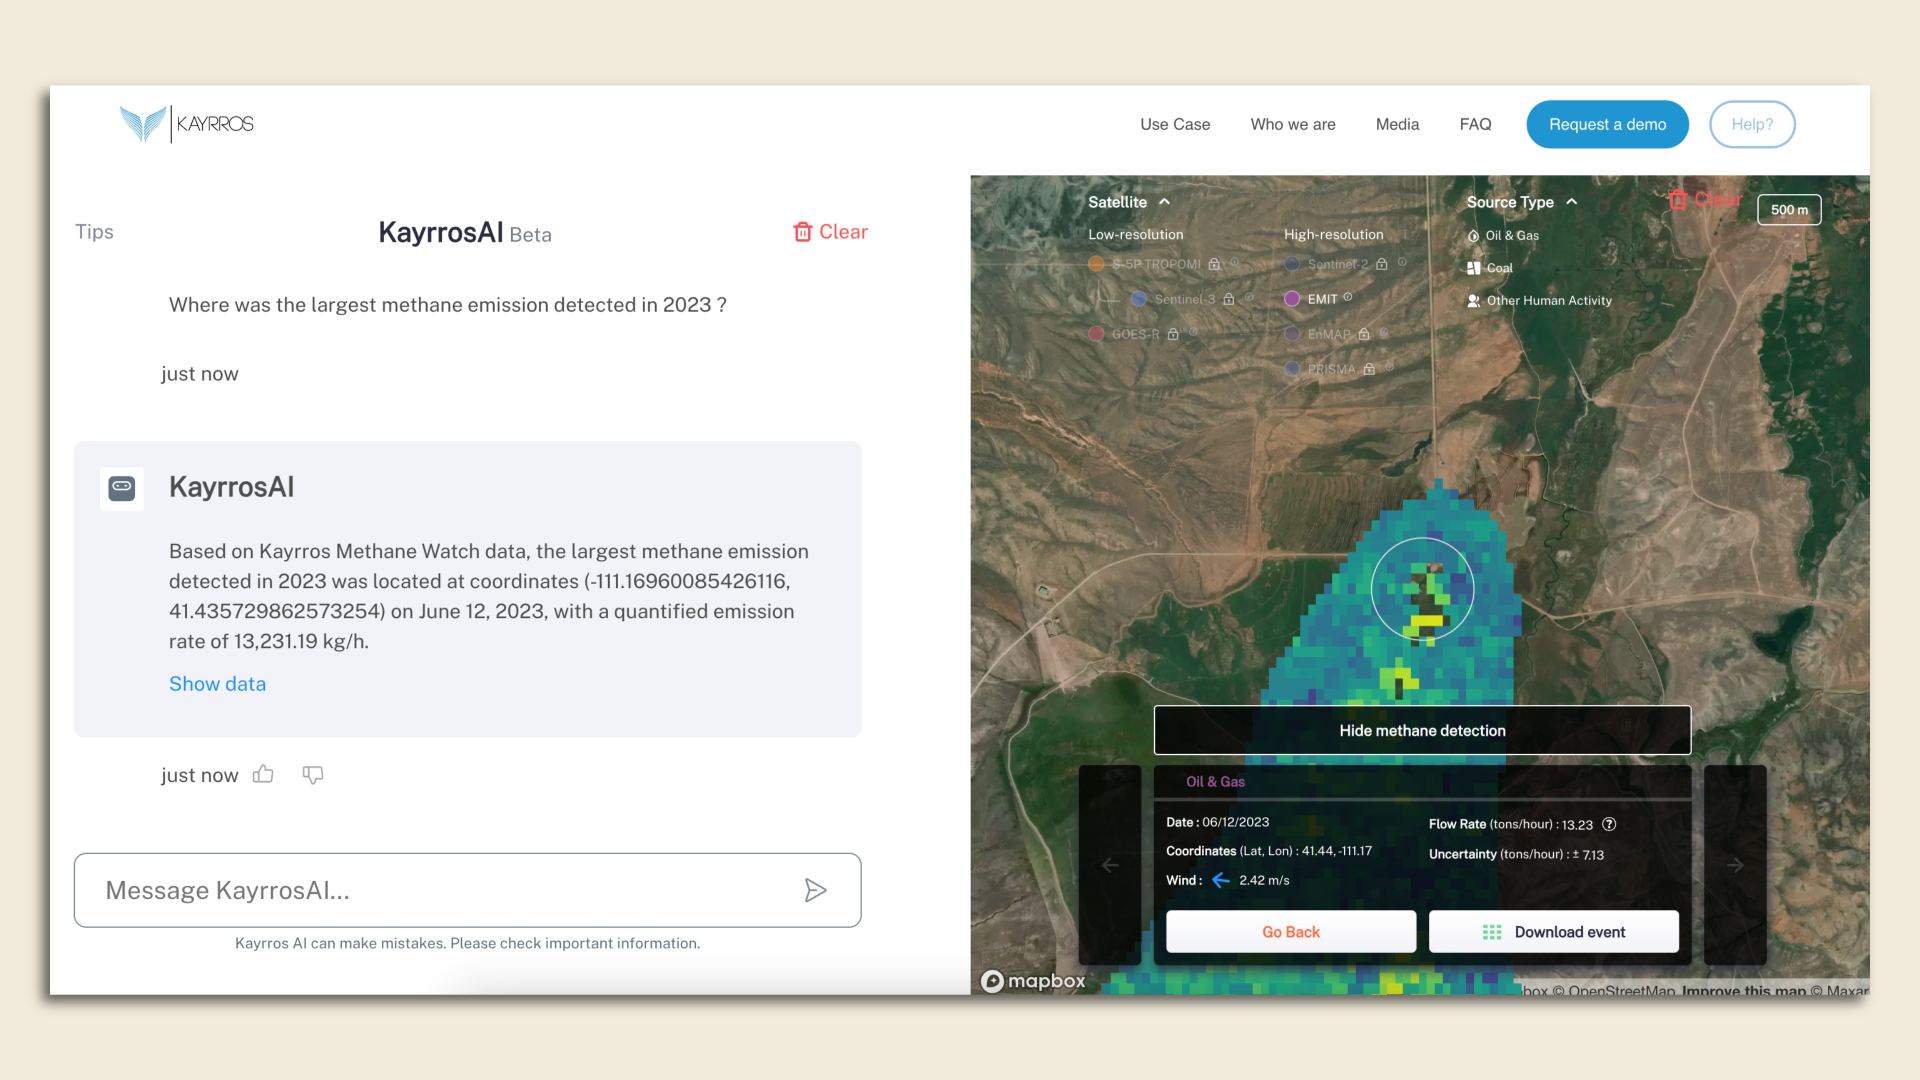Screen dimensions: 1920x1080
Task: Click the Go Back button
Action: coord(1291,931)
